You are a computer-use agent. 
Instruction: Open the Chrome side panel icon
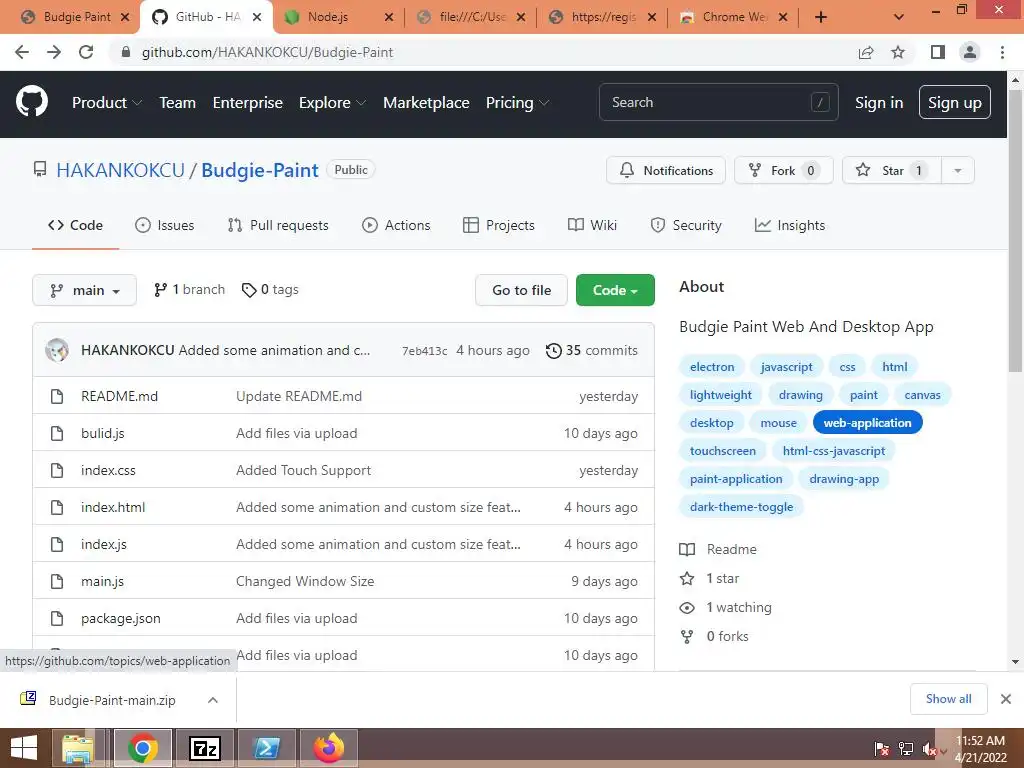pyautogui.click(x=938, y=52)
